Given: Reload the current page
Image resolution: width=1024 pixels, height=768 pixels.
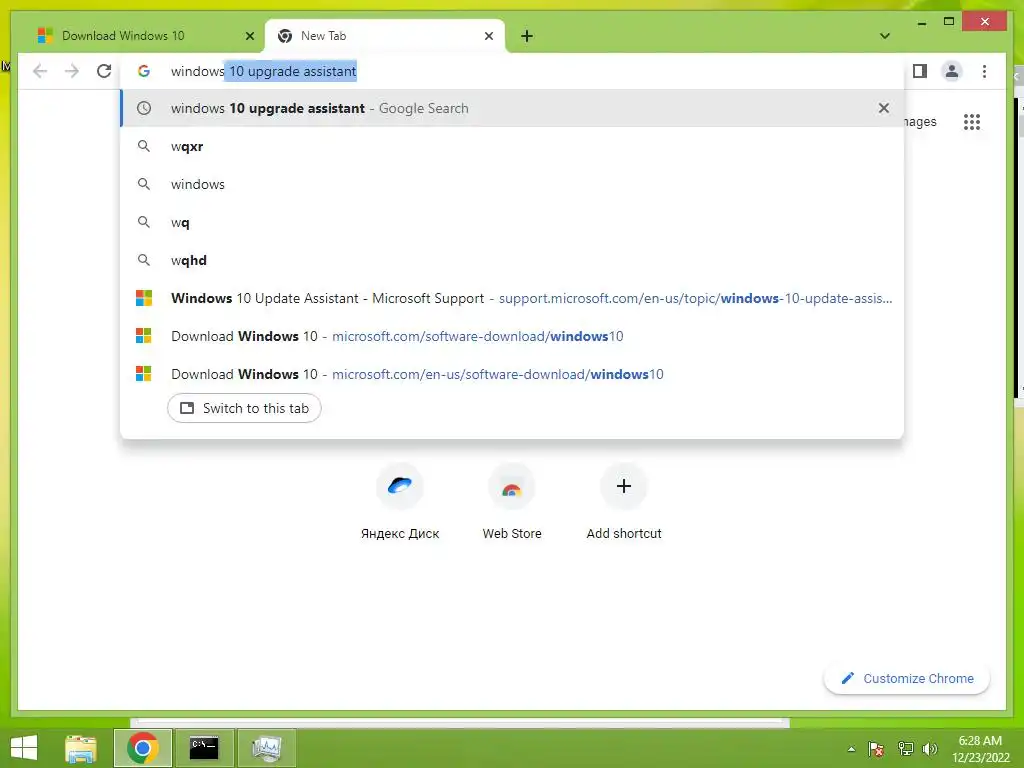Looking at the screenshot, I should (x=104, y=71).
